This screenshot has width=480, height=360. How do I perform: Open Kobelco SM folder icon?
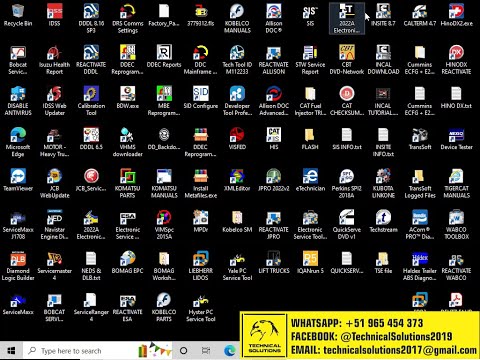coord(237,222)
